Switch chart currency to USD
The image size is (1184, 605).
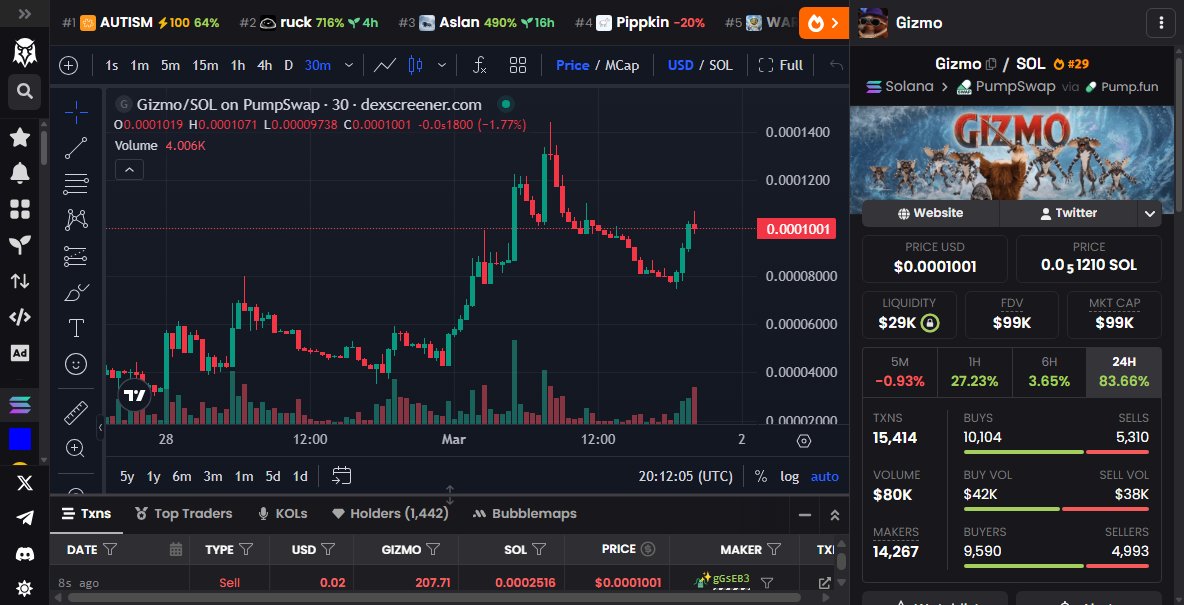[680, 65]
